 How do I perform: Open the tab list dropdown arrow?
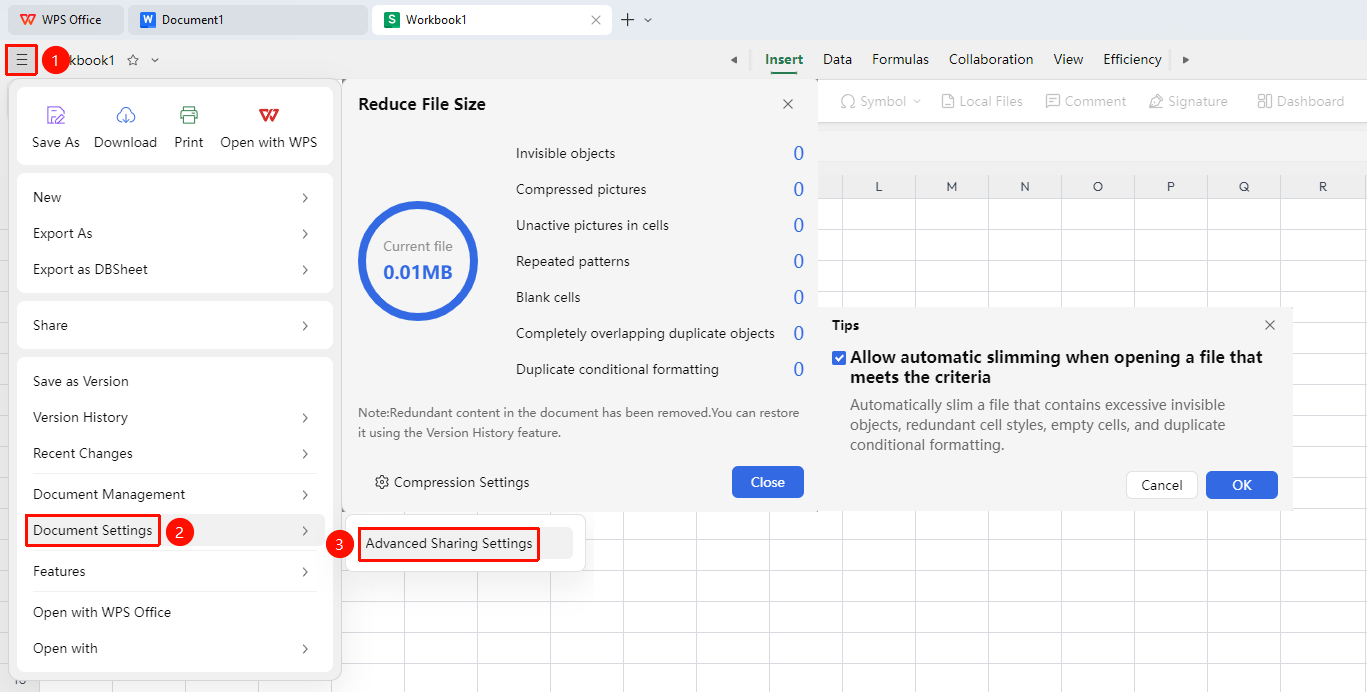click(648, 20)
